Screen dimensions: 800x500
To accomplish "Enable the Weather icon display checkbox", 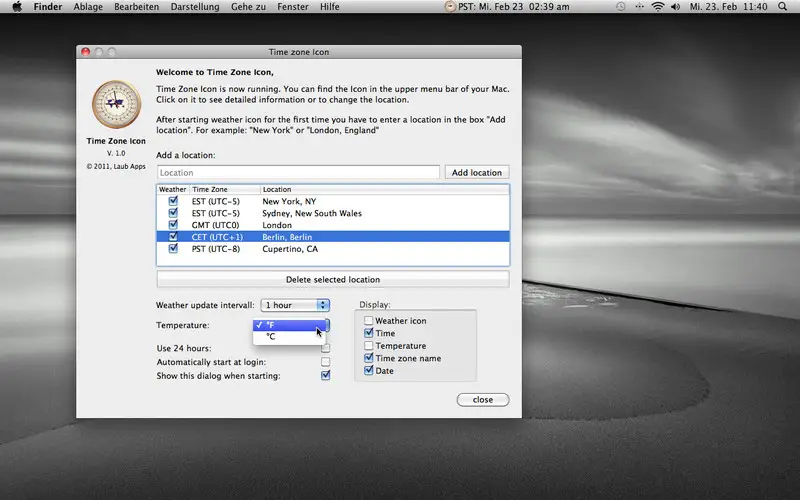I will pyautogui.click(x=368, y=320).
